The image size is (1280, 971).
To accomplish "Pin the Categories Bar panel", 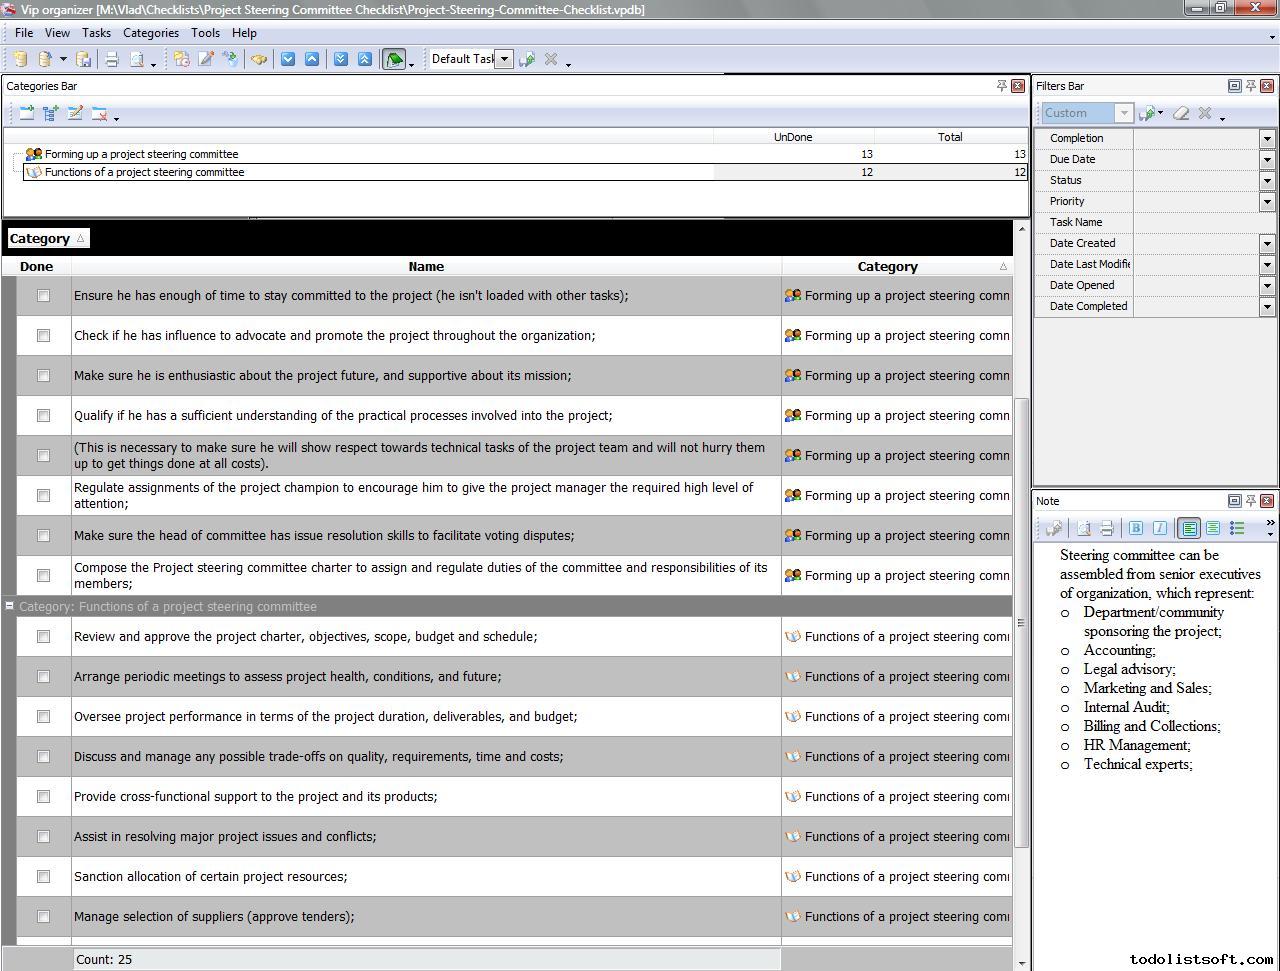I will coord(1001,86).
